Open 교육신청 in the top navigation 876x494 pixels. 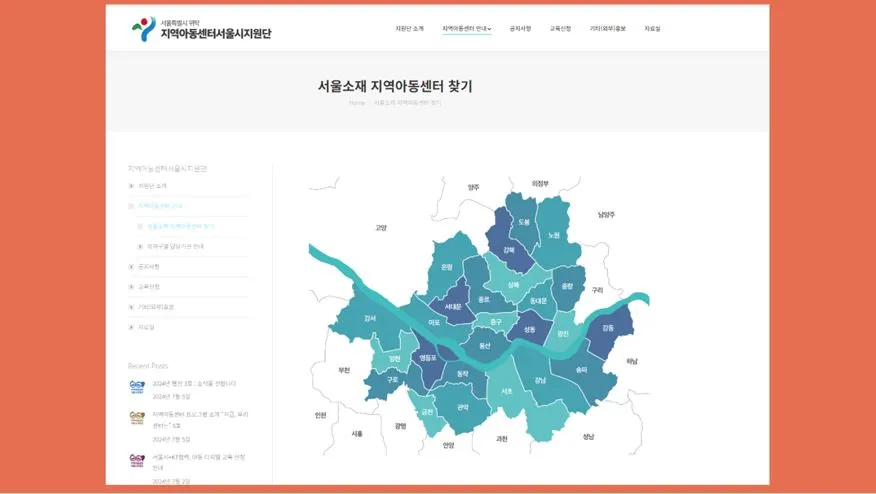point(560,28)
